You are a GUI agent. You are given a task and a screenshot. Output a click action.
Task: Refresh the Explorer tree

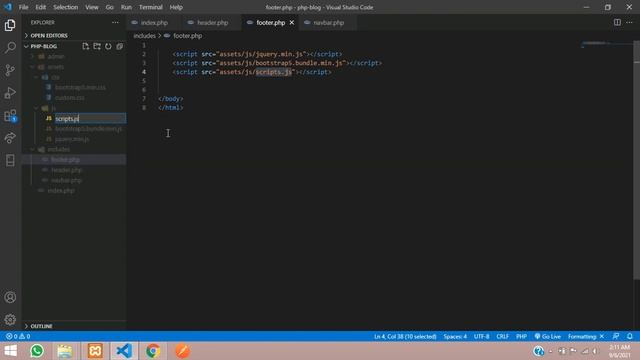tap(108, 46)
